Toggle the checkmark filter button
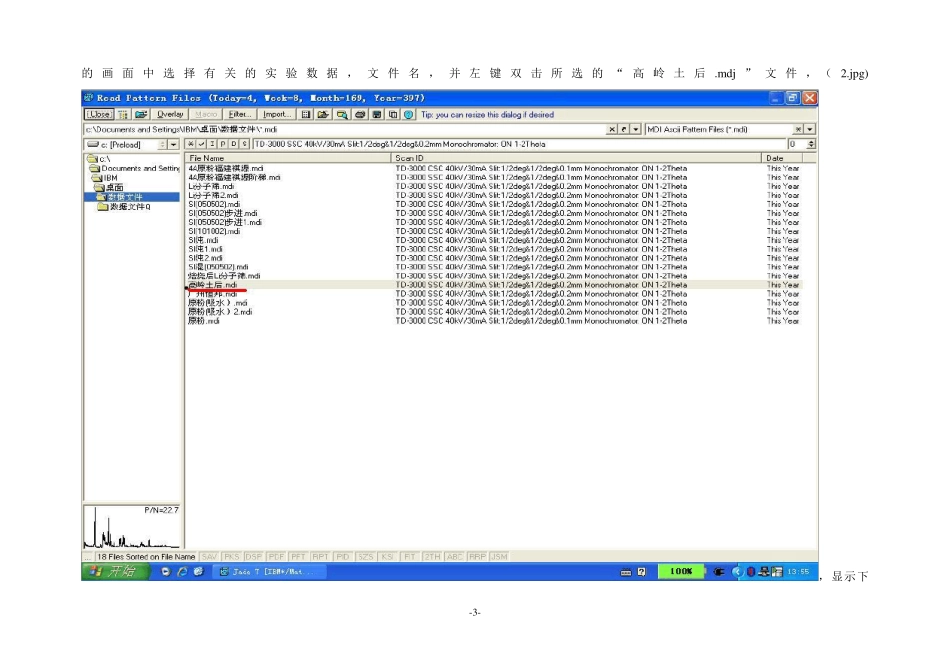This screenshot has height=672, width=950. tap(200, 144)
